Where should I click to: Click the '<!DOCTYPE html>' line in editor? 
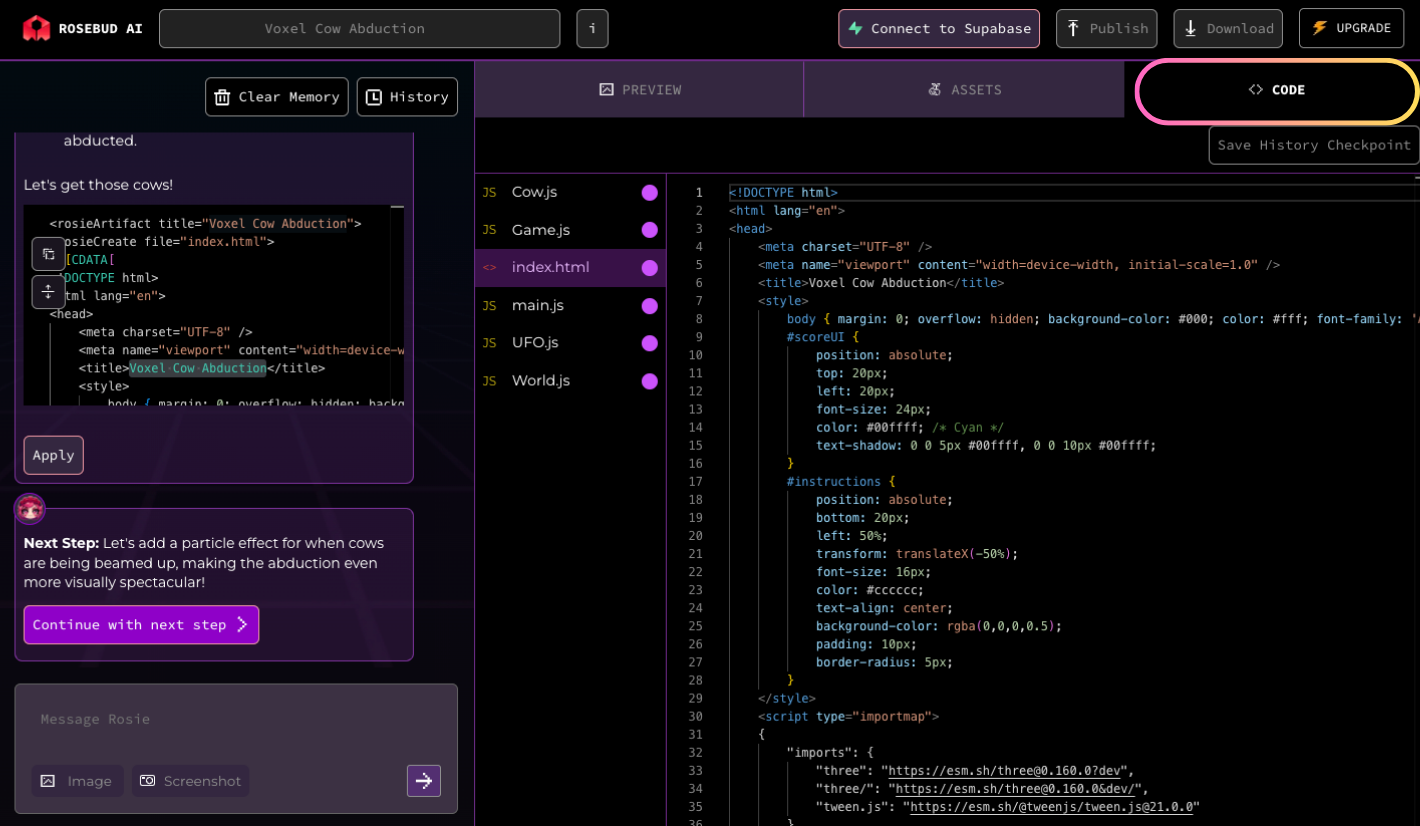(x=783, y=193)
